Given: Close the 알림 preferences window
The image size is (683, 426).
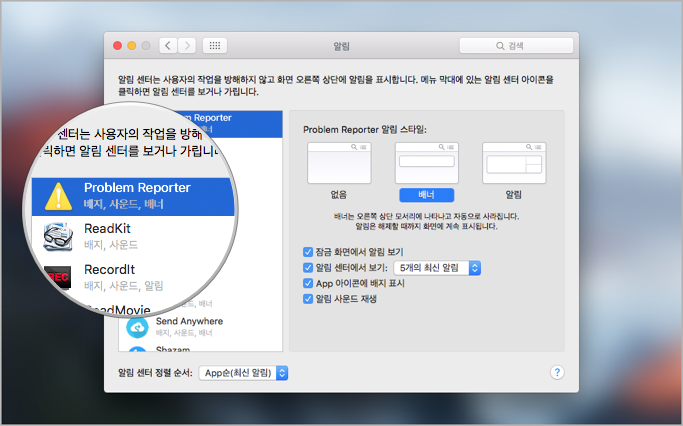Looking at the screenshot, I should coord(117,45).
